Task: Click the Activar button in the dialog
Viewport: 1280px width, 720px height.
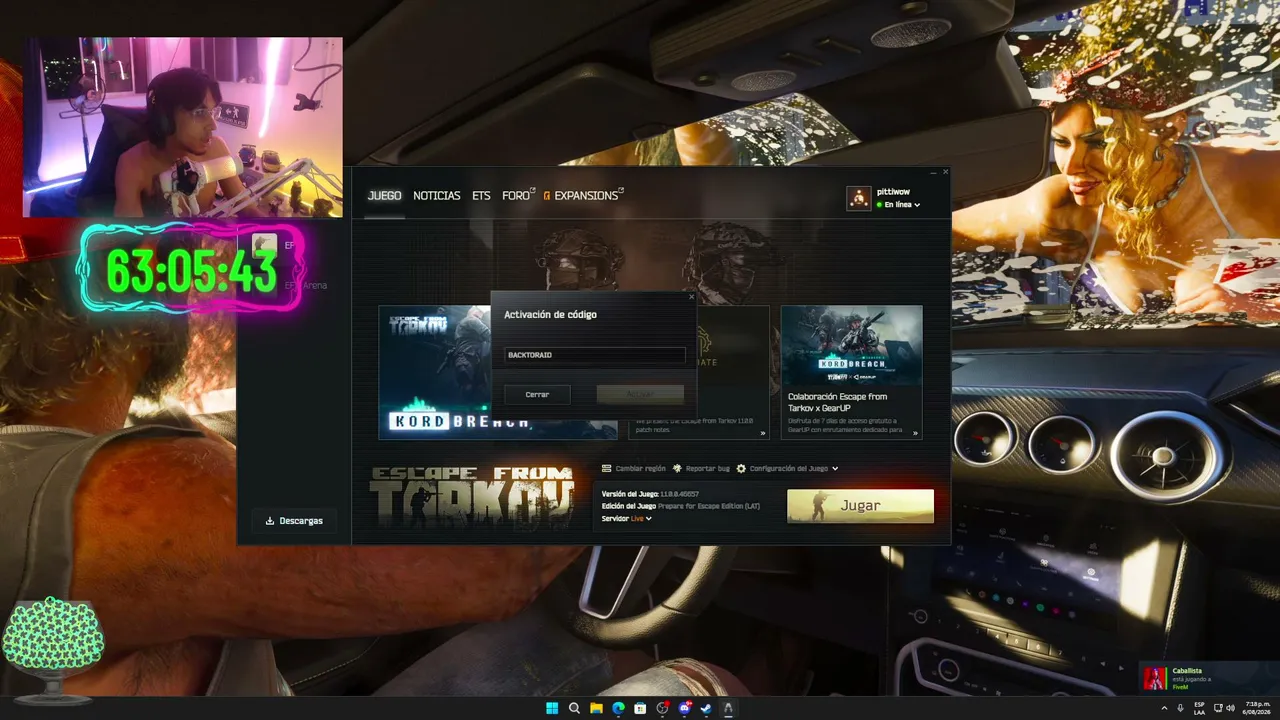Action: pyautogui.click(x=640, y=394)
